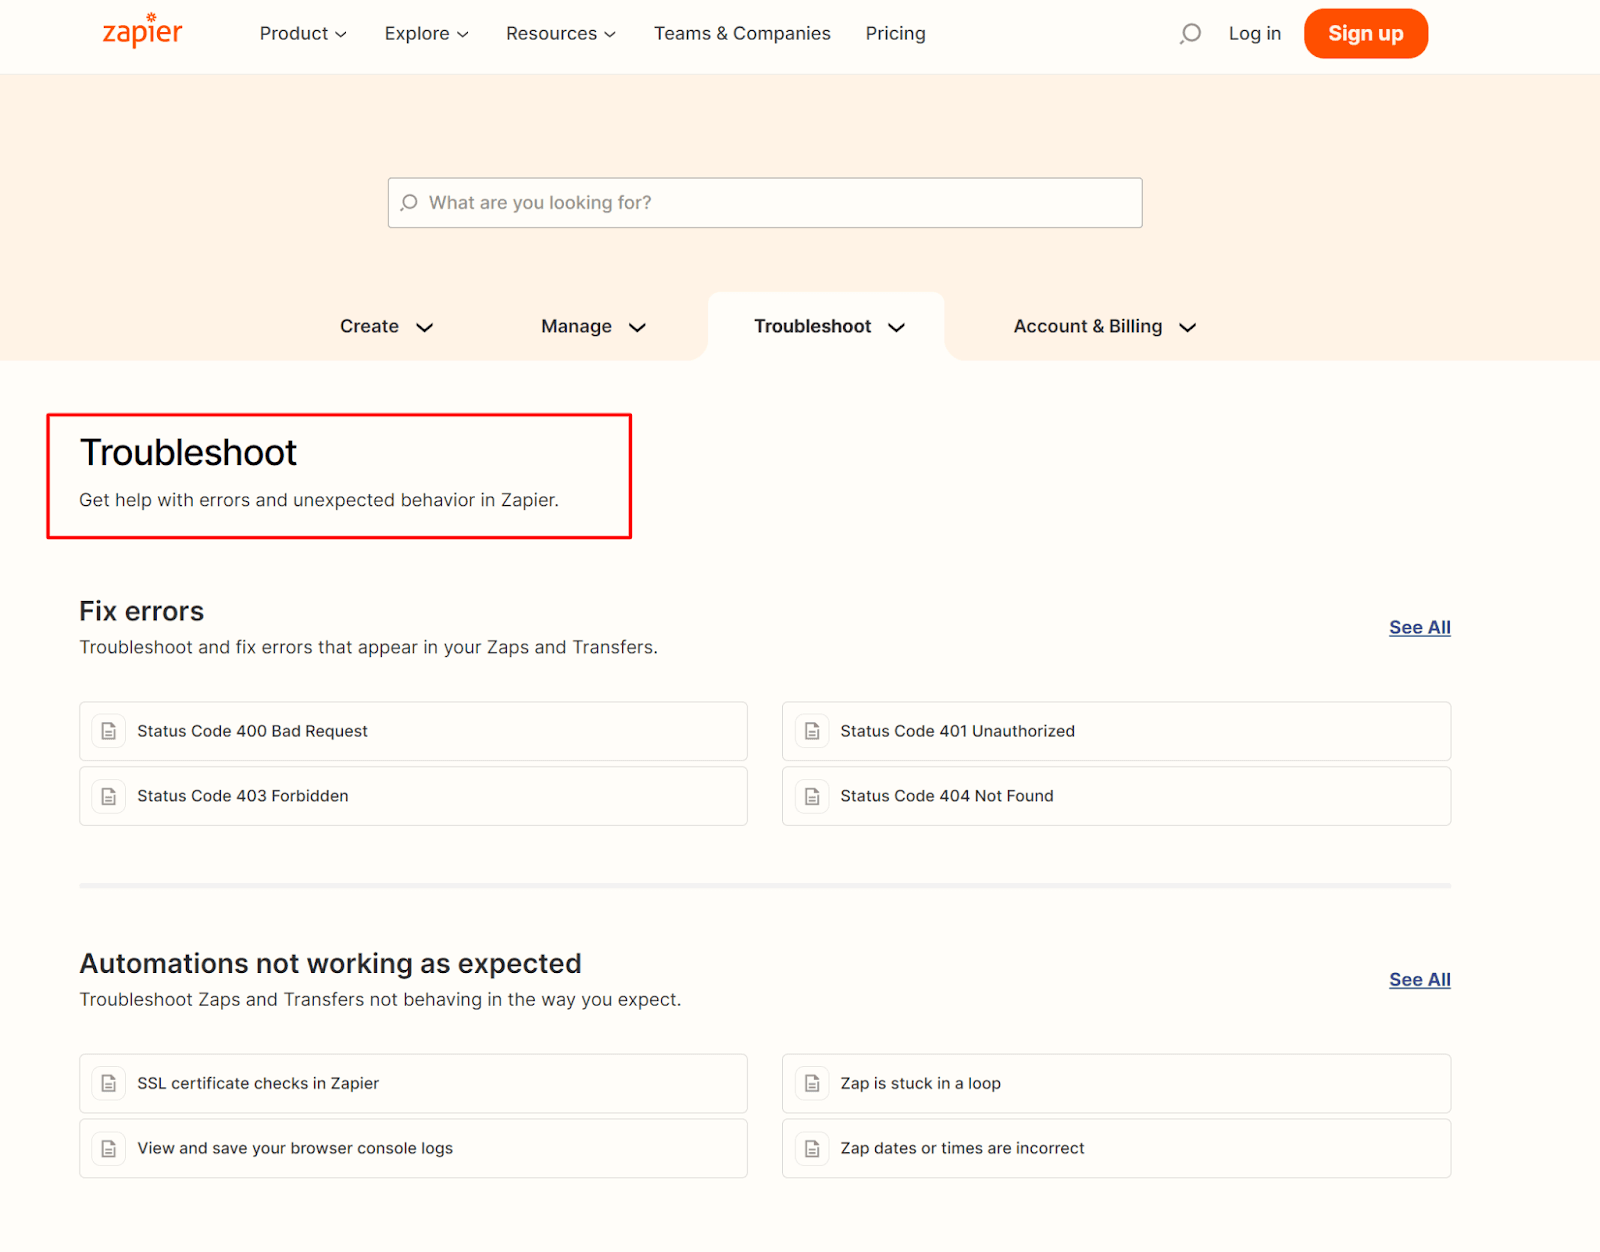1600x1252 pixels.
Task: Focus the 'What are you looking for?' field
Action: [x=765, y=203]
